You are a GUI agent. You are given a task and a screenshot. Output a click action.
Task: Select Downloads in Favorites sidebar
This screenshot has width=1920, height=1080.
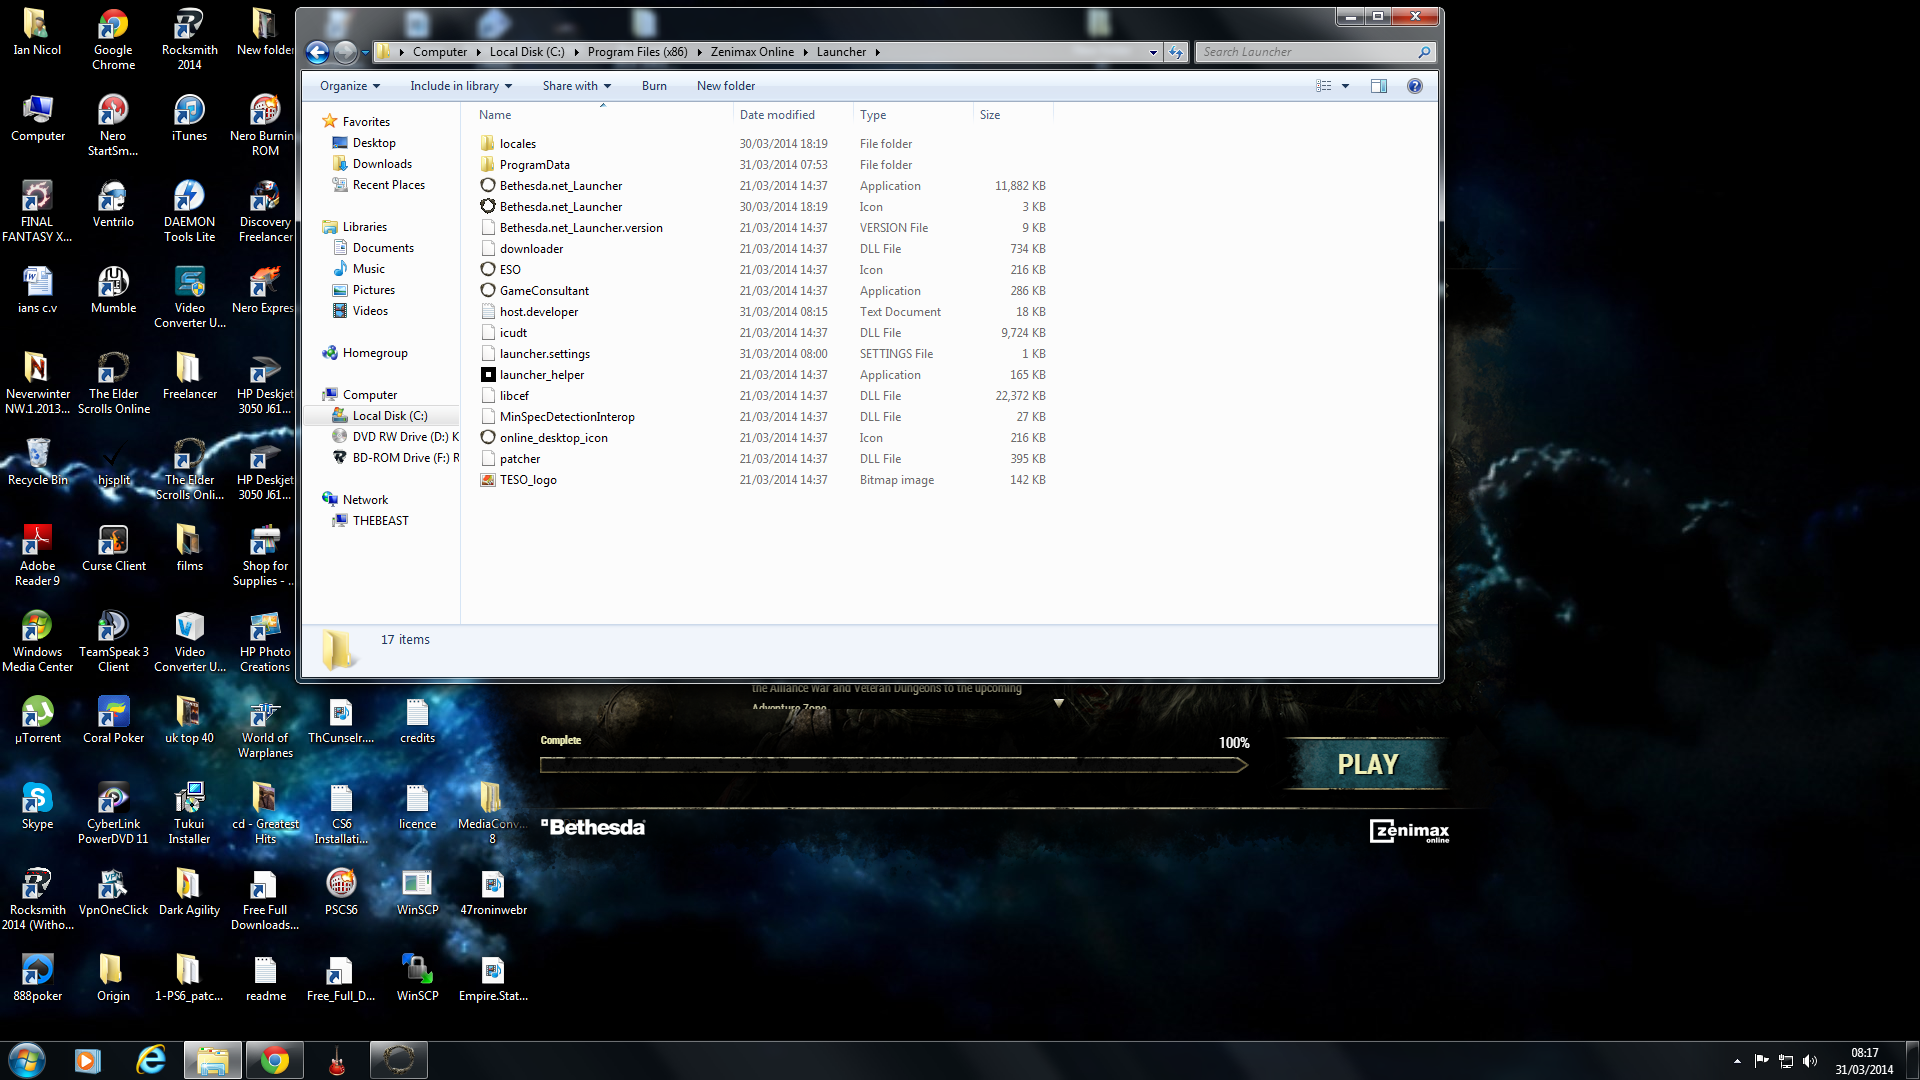click(381, 164)
